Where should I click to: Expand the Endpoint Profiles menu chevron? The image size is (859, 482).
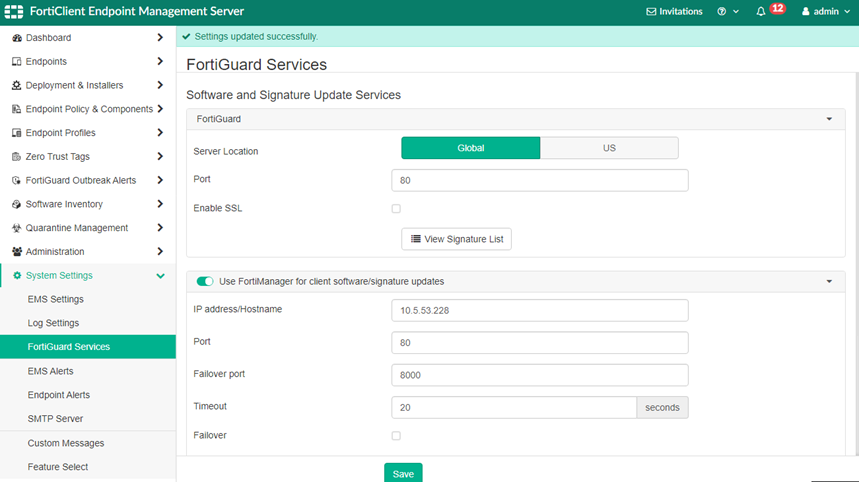pyautogui.click(x=160, y=133)
